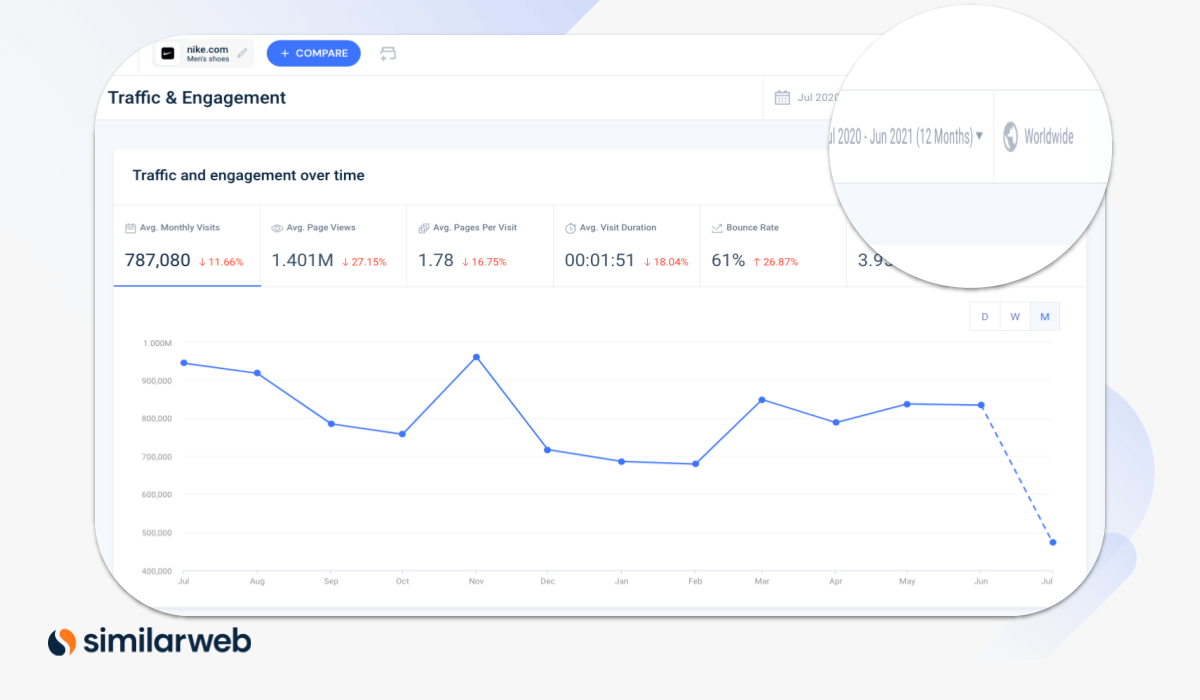Click the Traffic and engagement over time heading
This screenshot has width=1200, height=700.
[x=248, y=176]
